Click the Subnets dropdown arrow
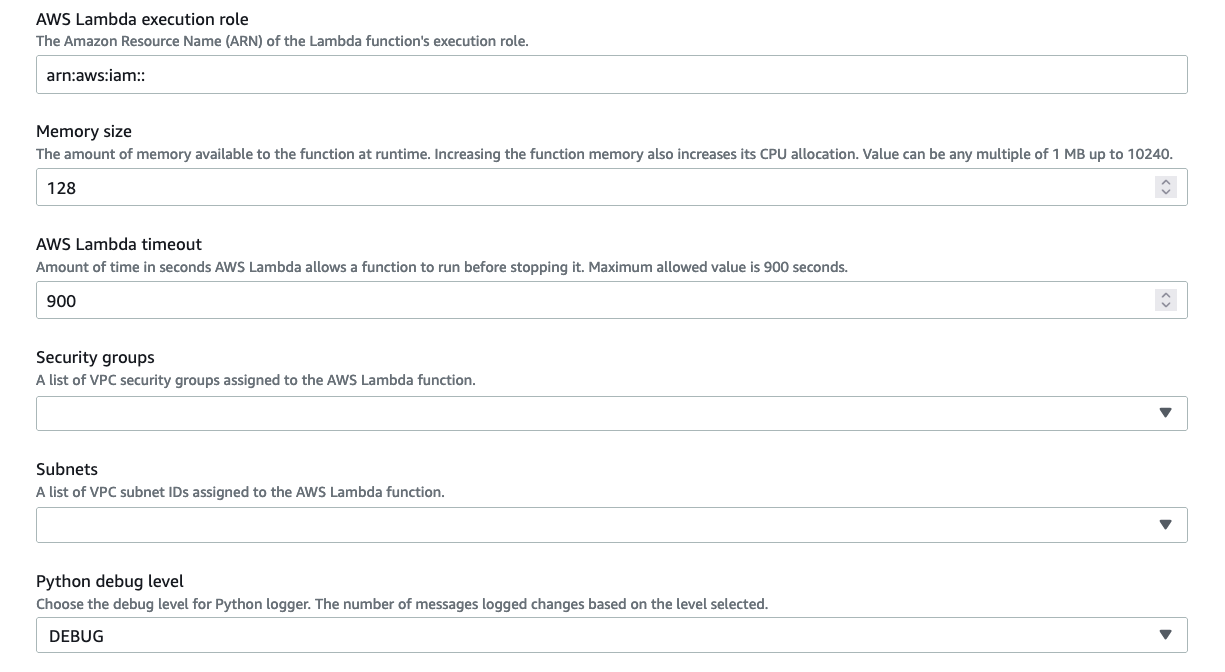This screenshot has height=672, width=1225. click(x=1164, y=524)
